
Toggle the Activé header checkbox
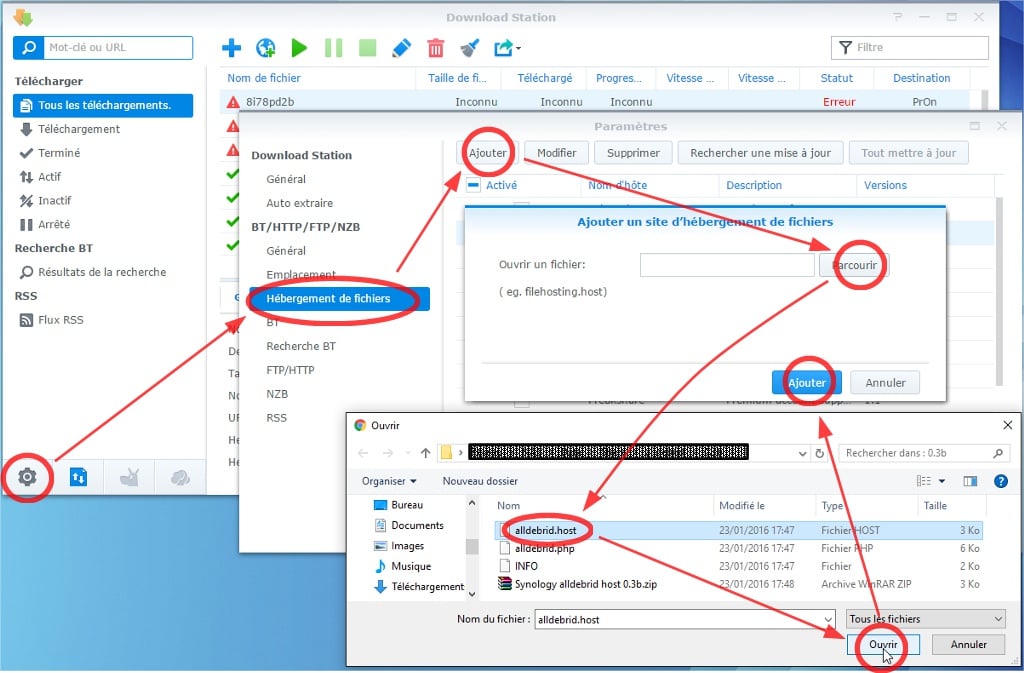473,185
